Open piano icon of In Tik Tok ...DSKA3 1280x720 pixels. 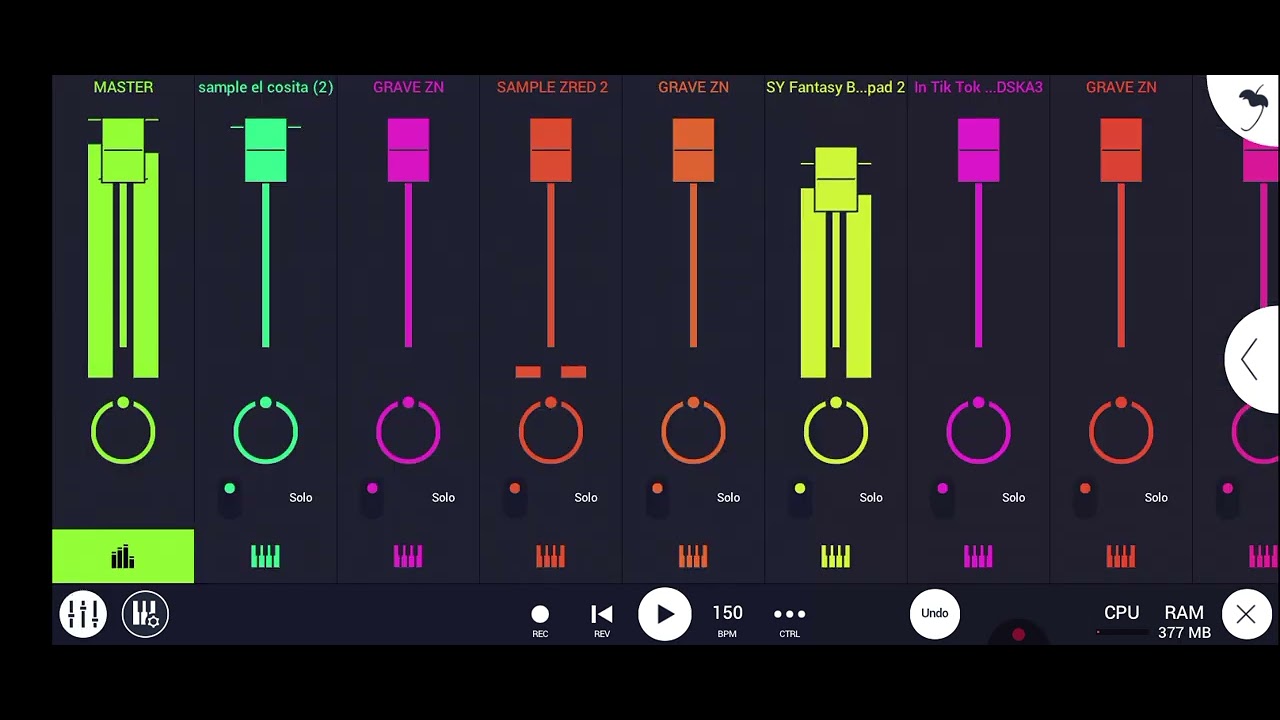click(978, 556)
